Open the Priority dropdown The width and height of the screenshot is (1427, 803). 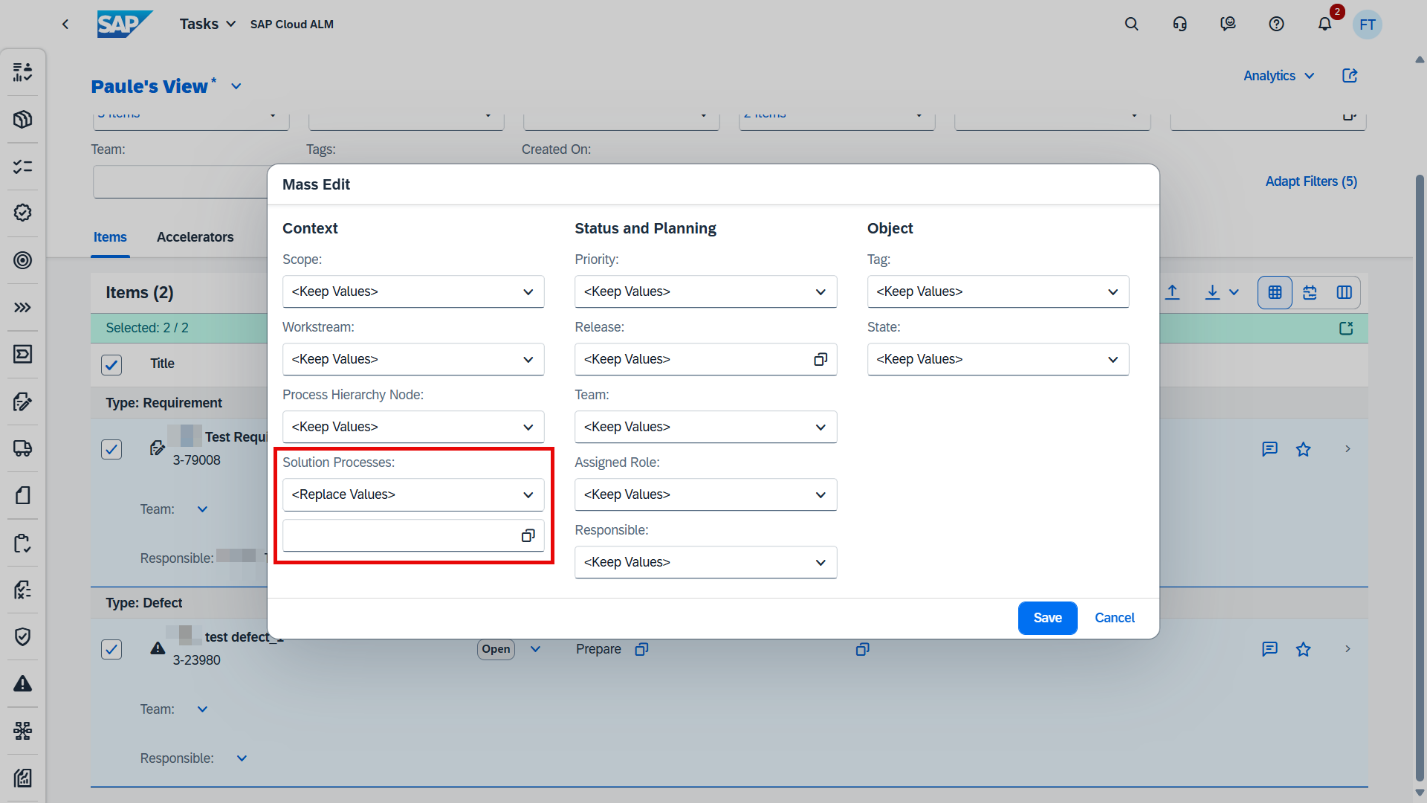705,292
